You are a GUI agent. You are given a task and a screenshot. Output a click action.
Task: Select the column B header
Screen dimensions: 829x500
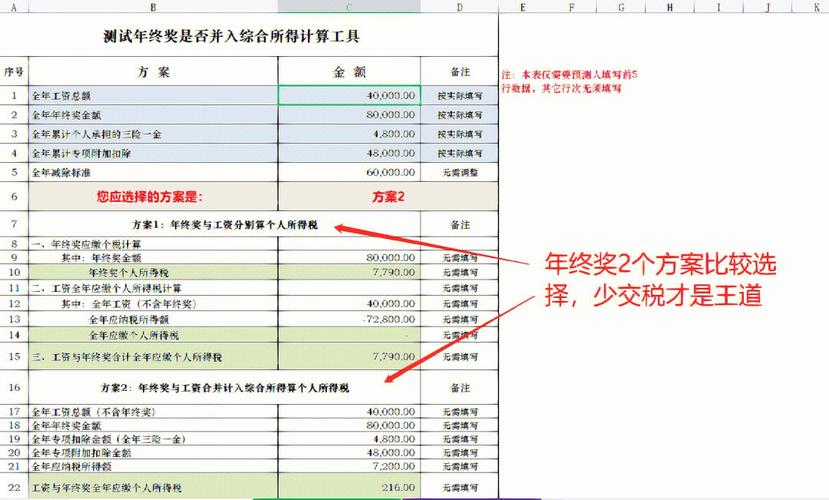click(x=153, y=7)
